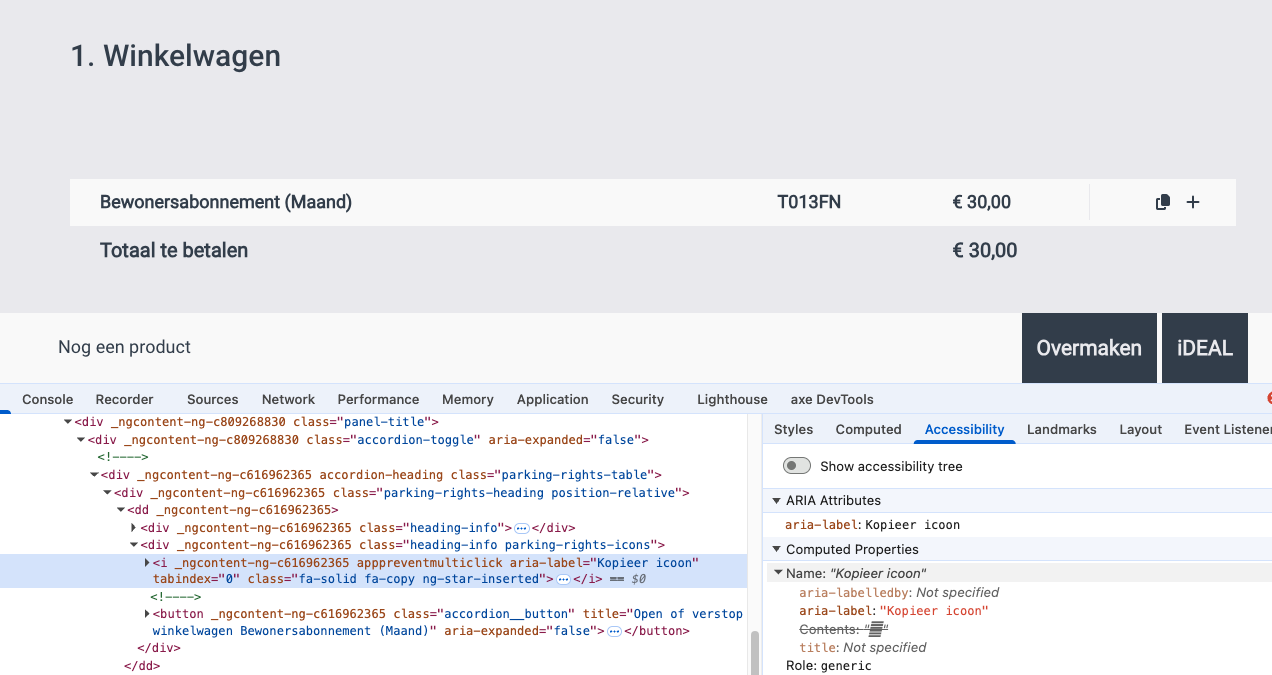This screenshot has width=1272, height=675.
Task: Click ellipsis in the heading-info div
Action: [x=521, y=528]
